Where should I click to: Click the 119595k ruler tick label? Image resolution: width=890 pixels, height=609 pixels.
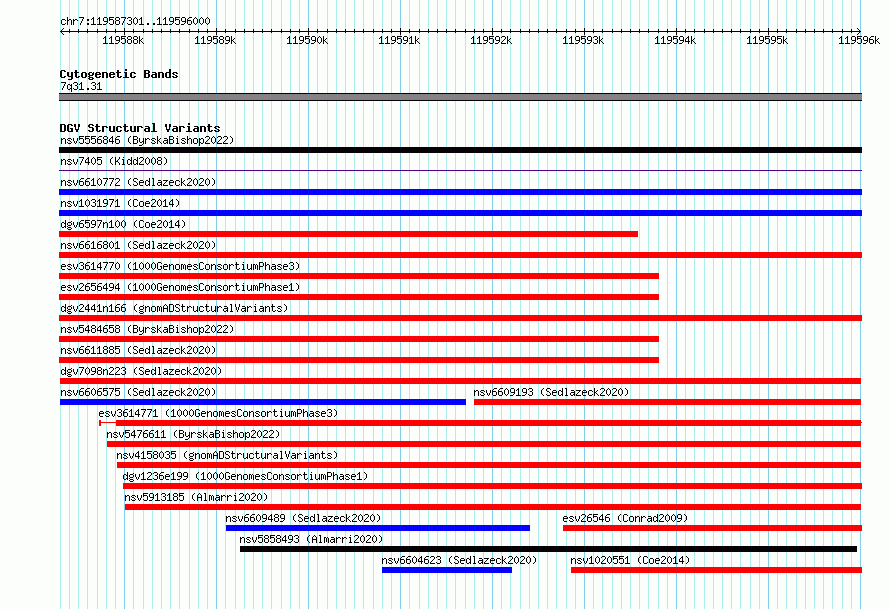point(767,40)
